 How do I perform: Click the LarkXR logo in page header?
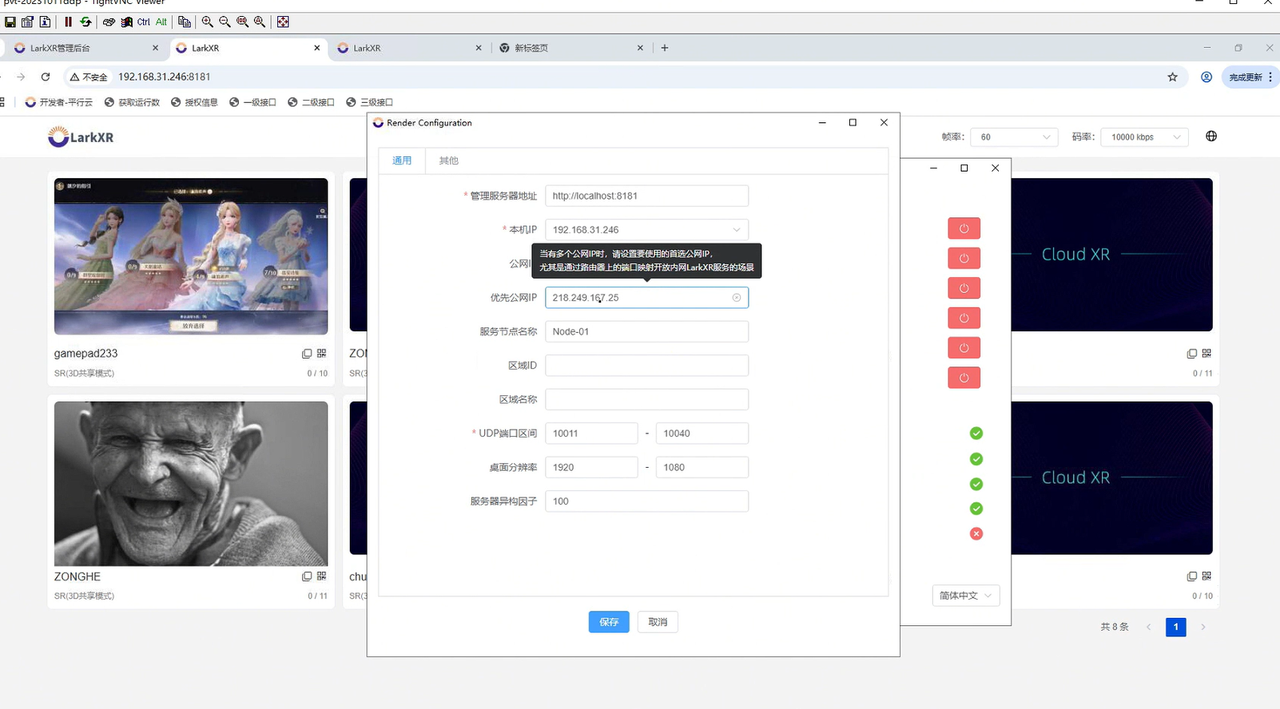(x=81, y=137)
